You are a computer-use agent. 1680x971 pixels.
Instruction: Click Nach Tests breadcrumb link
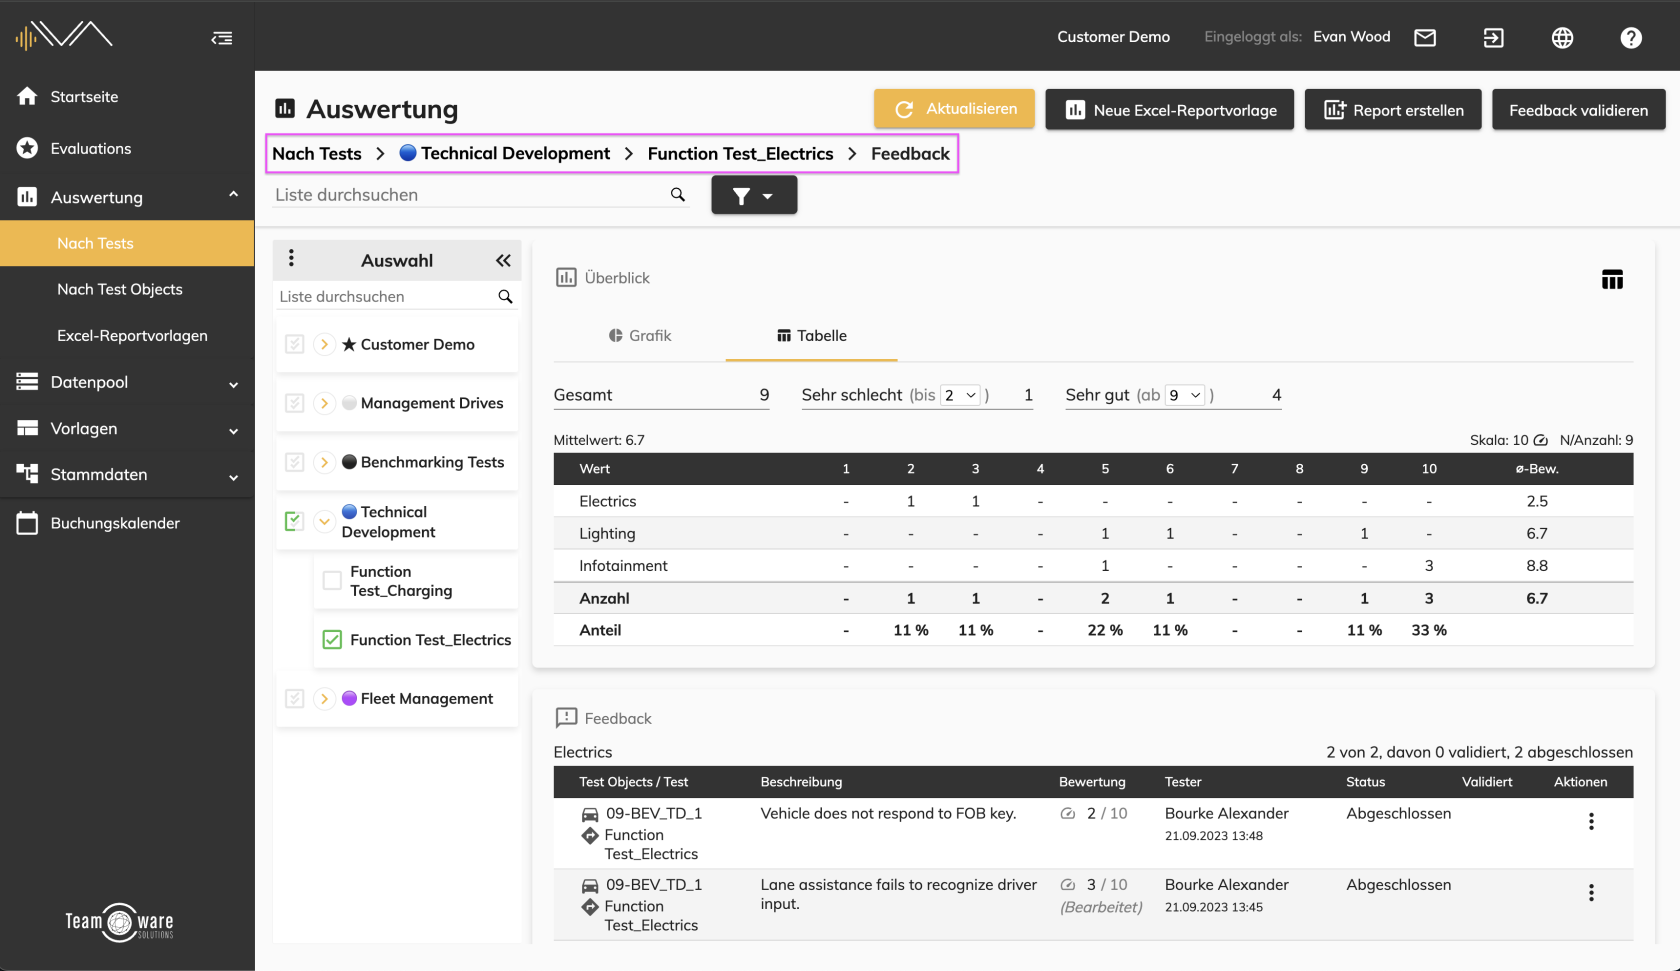317,154
